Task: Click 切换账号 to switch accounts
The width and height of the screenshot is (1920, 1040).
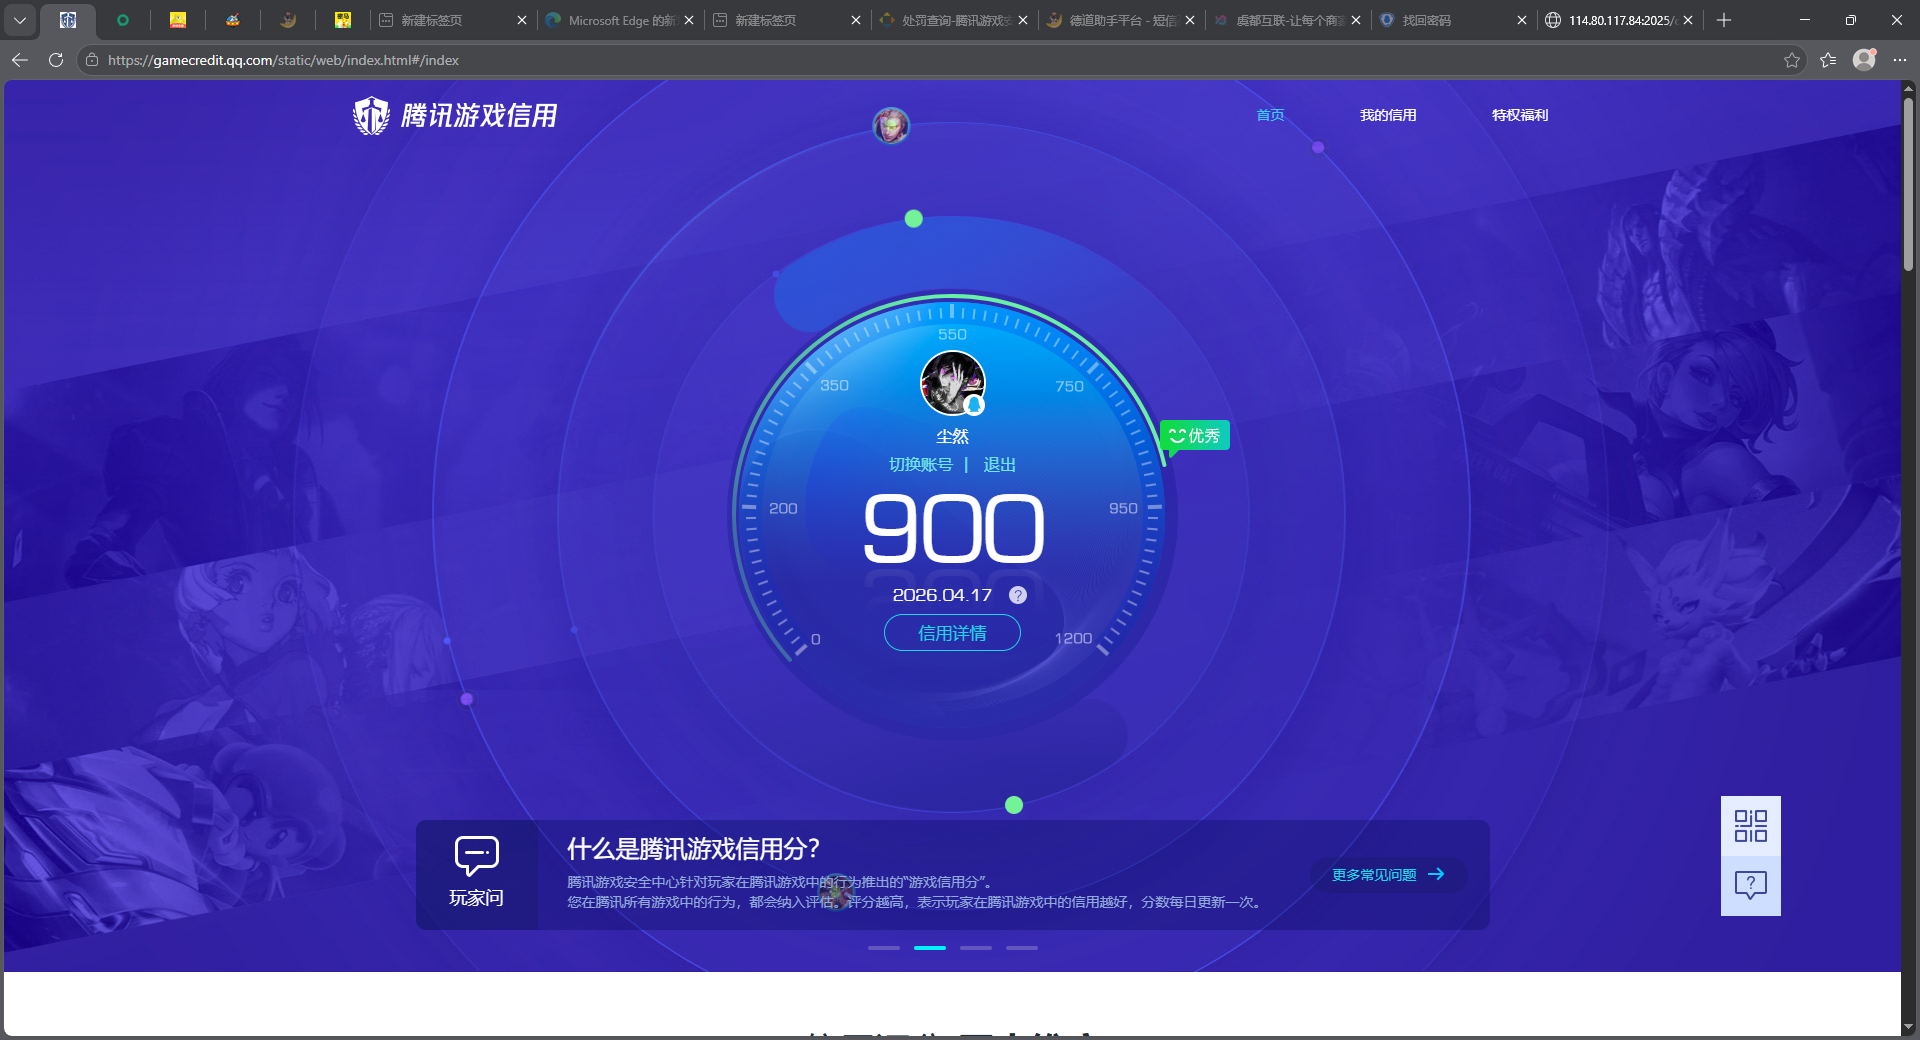Action: (921, 464)
